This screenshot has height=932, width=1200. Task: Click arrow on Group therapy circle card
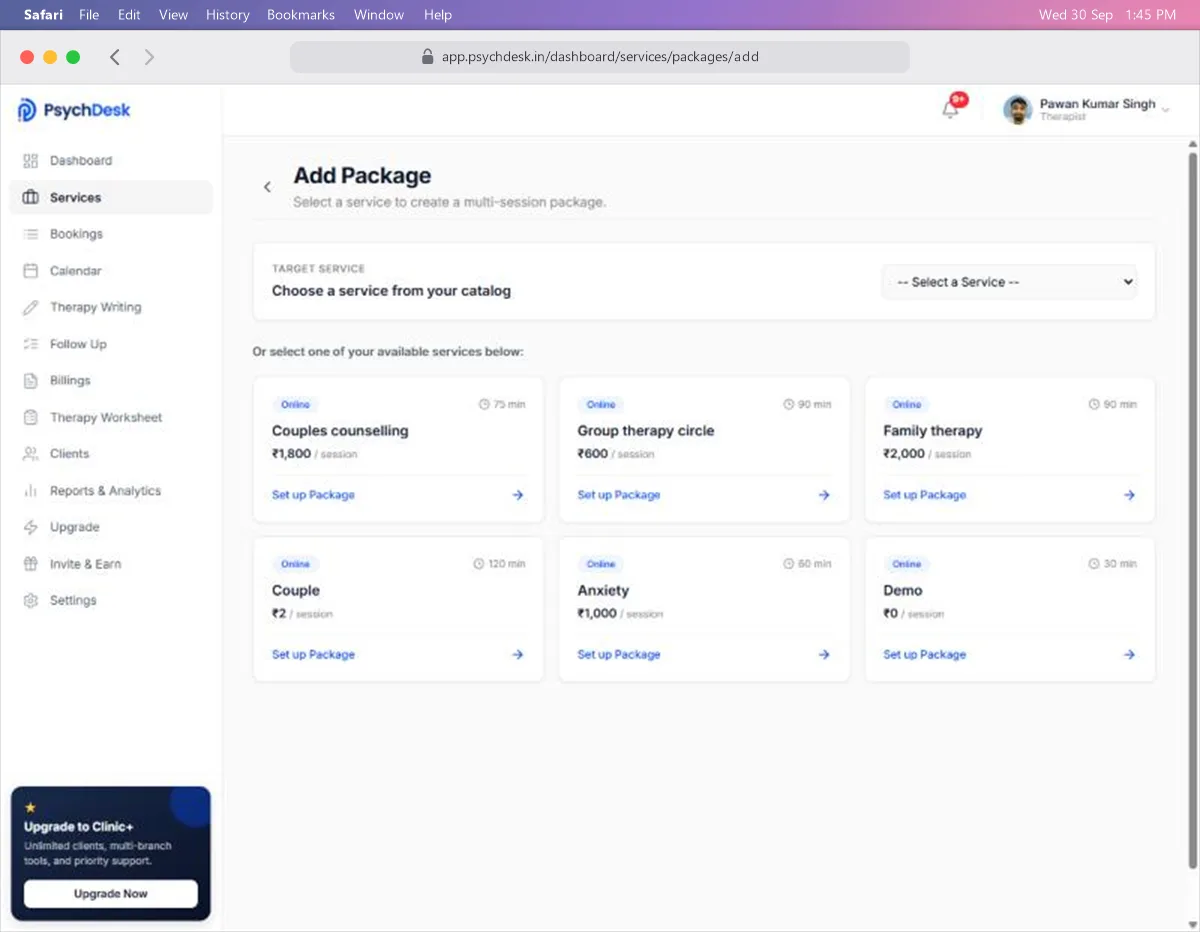click(824, 495)
